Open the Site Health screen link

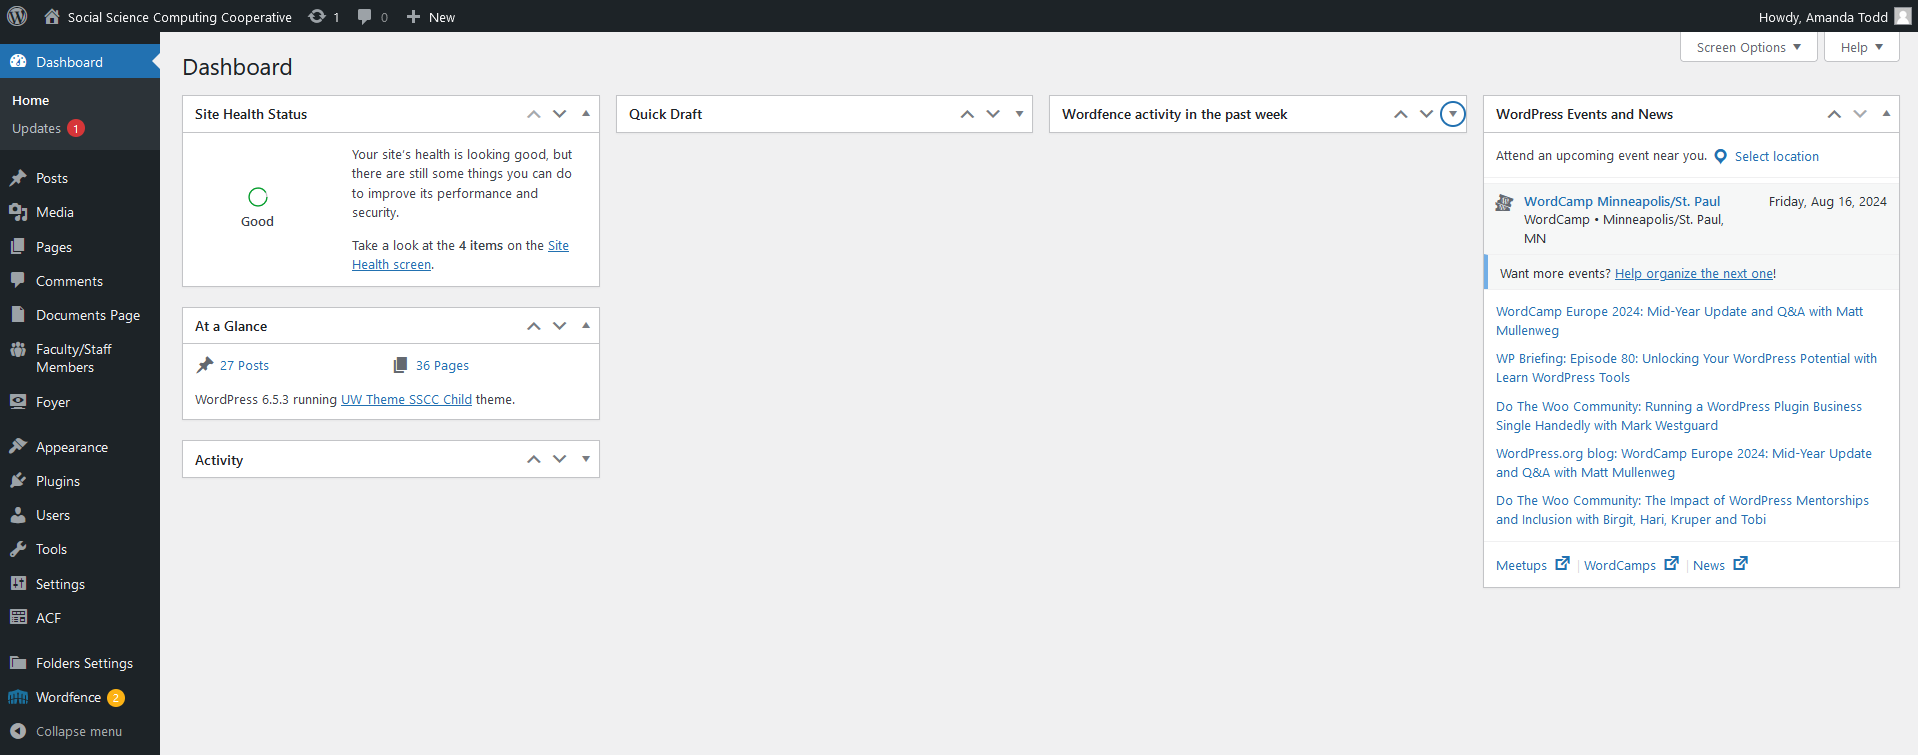click(460, 255)
